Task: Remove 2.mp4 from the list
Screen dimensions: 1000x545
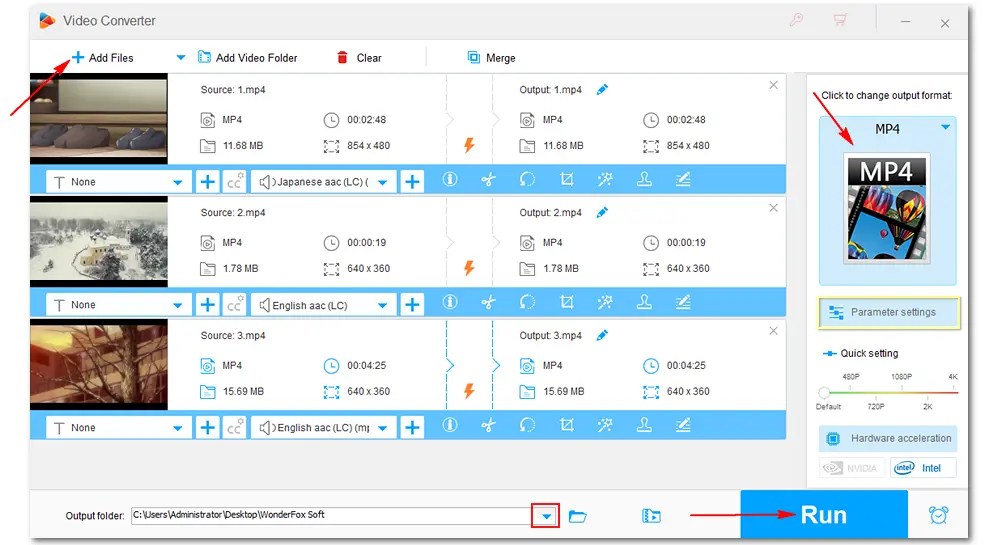Action: tap(773, 208)
